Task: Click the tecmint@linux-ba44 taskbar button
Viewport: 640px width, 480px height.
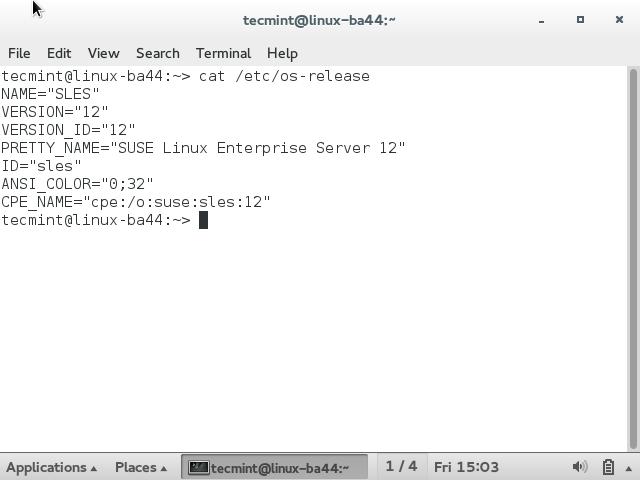Action: (x=275, y=467)
